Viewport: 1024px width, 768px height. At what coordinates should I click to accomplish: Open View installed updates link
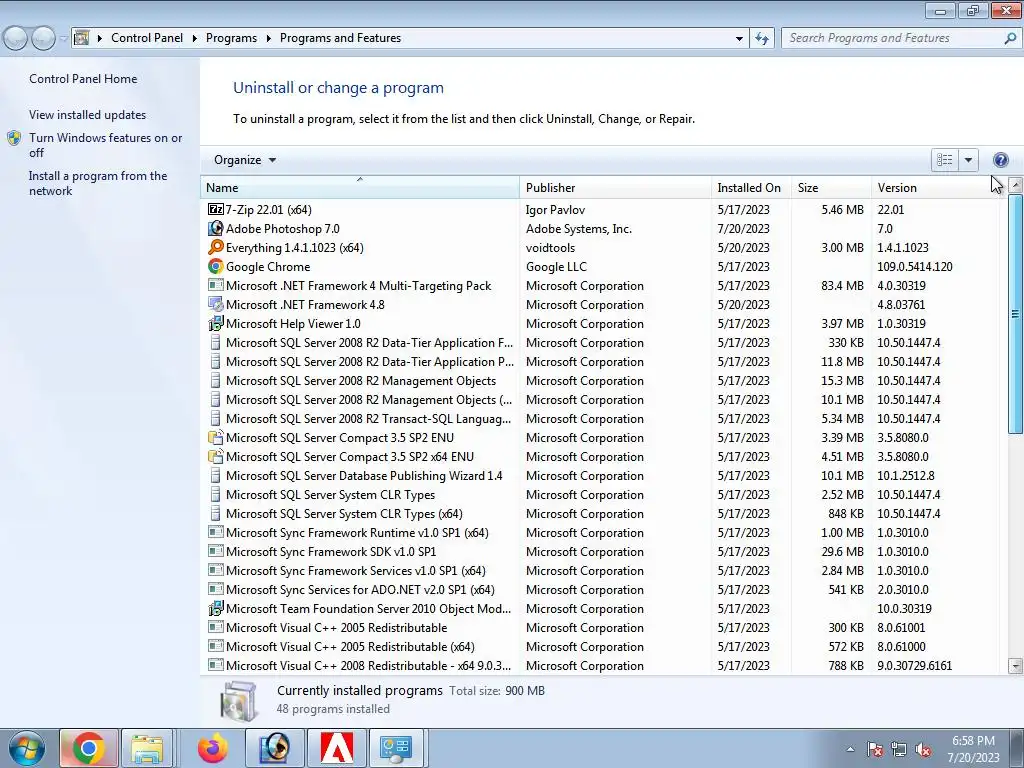coord(88,114)
